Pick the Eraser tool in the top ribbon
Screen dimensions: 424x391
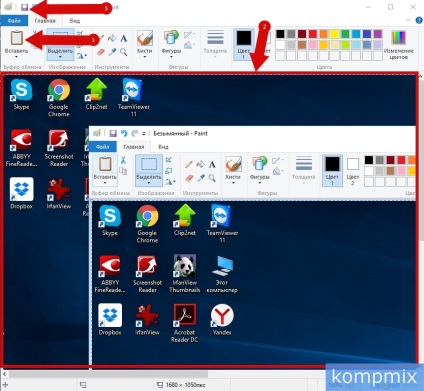coord(101,52)
